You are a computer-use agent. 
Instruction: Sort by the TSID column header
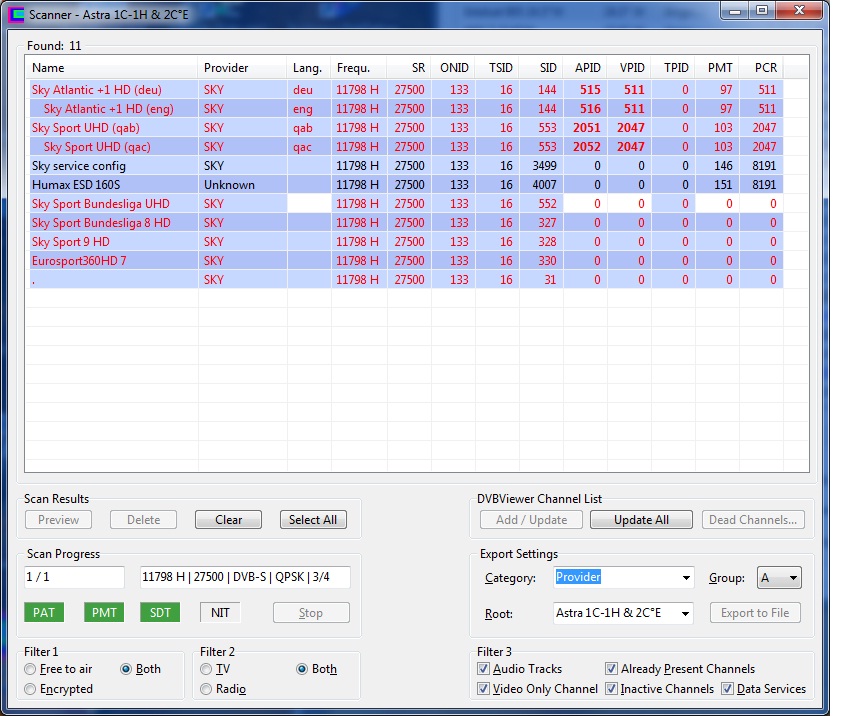pyautogui.click(x=497, y=68)
